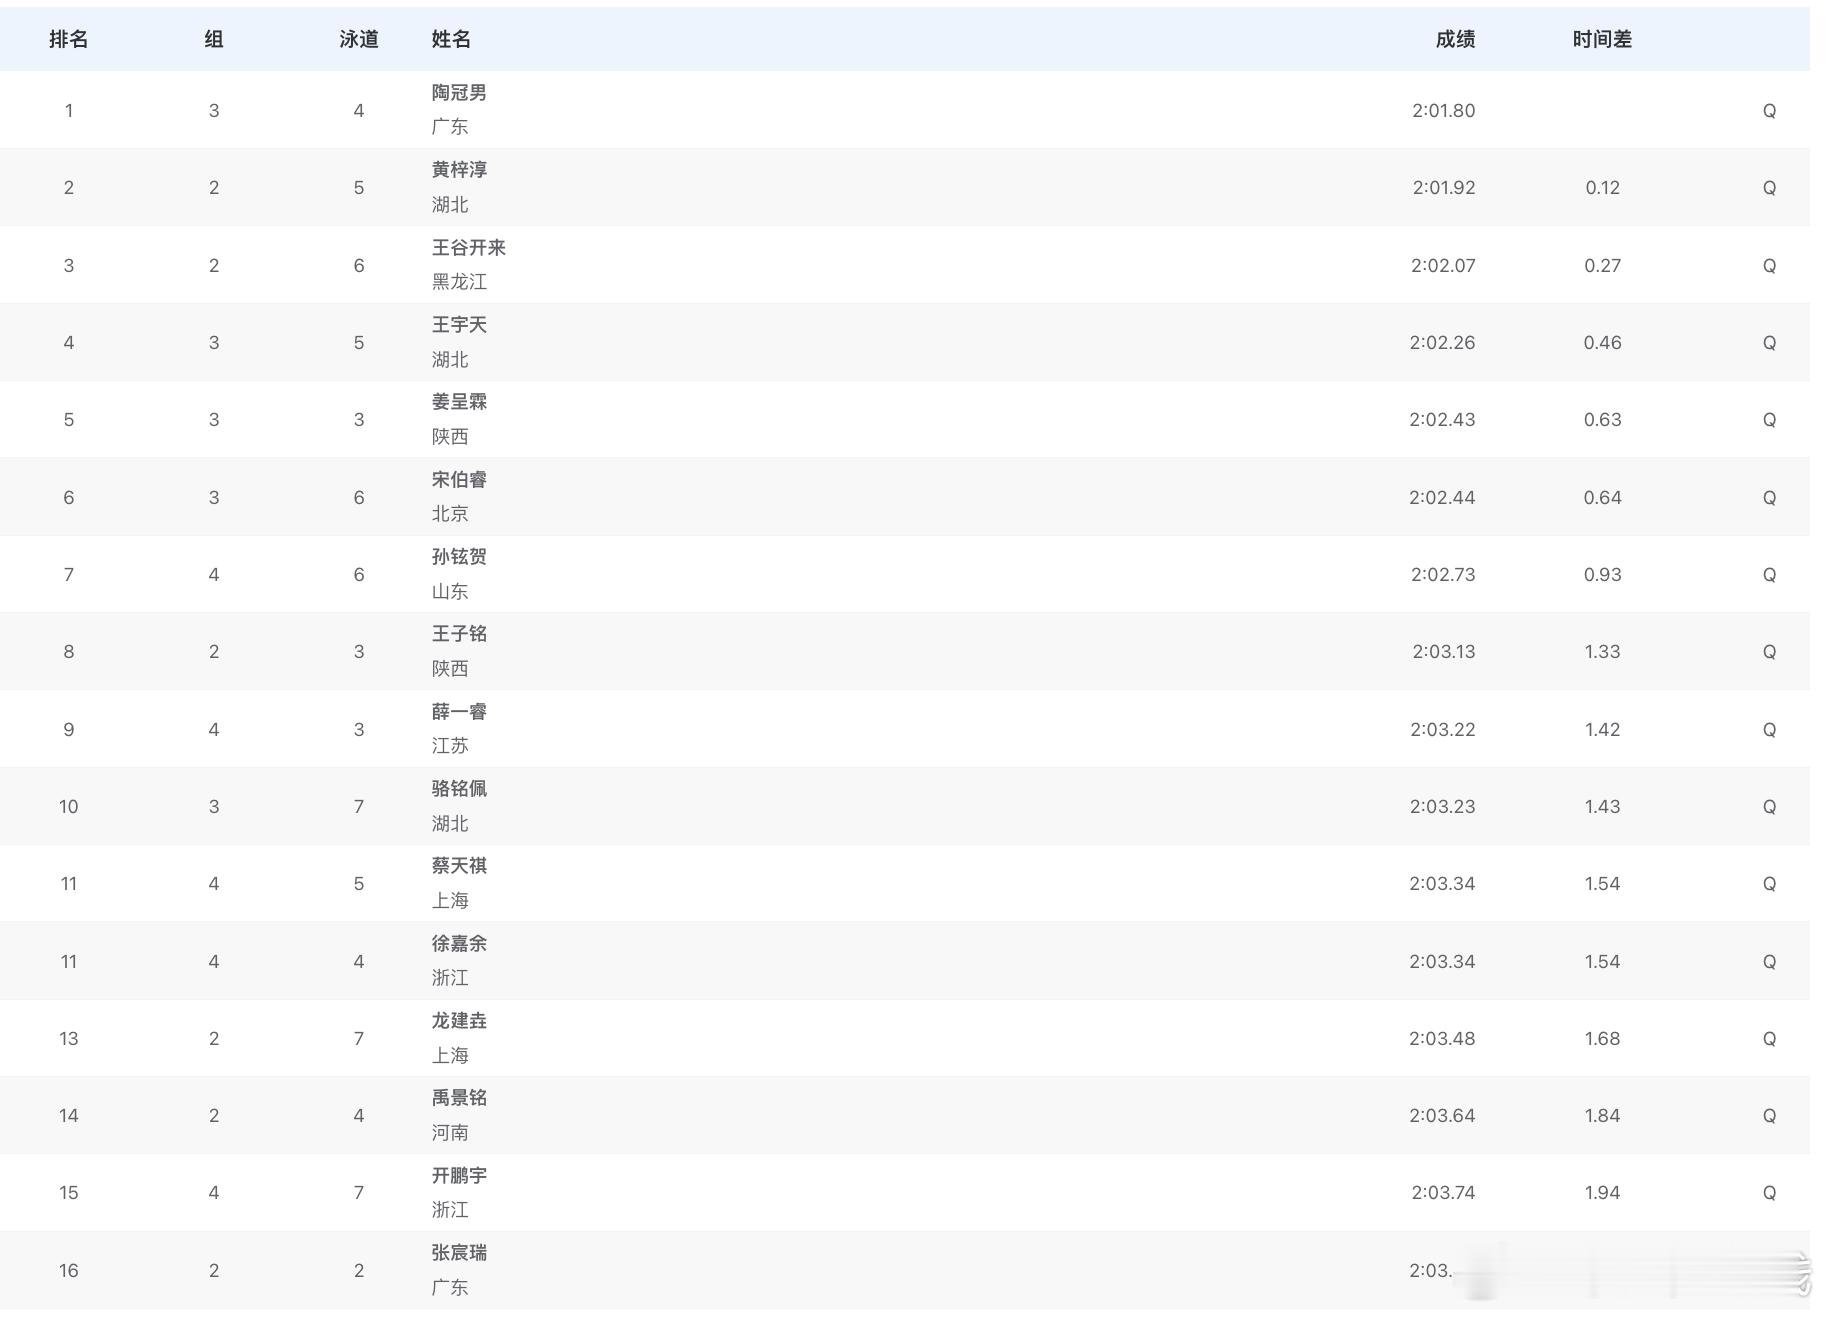Click the time difference 1.33
The height and width of the screenshot is (1318, 1828).
[x=1602, y=652]
